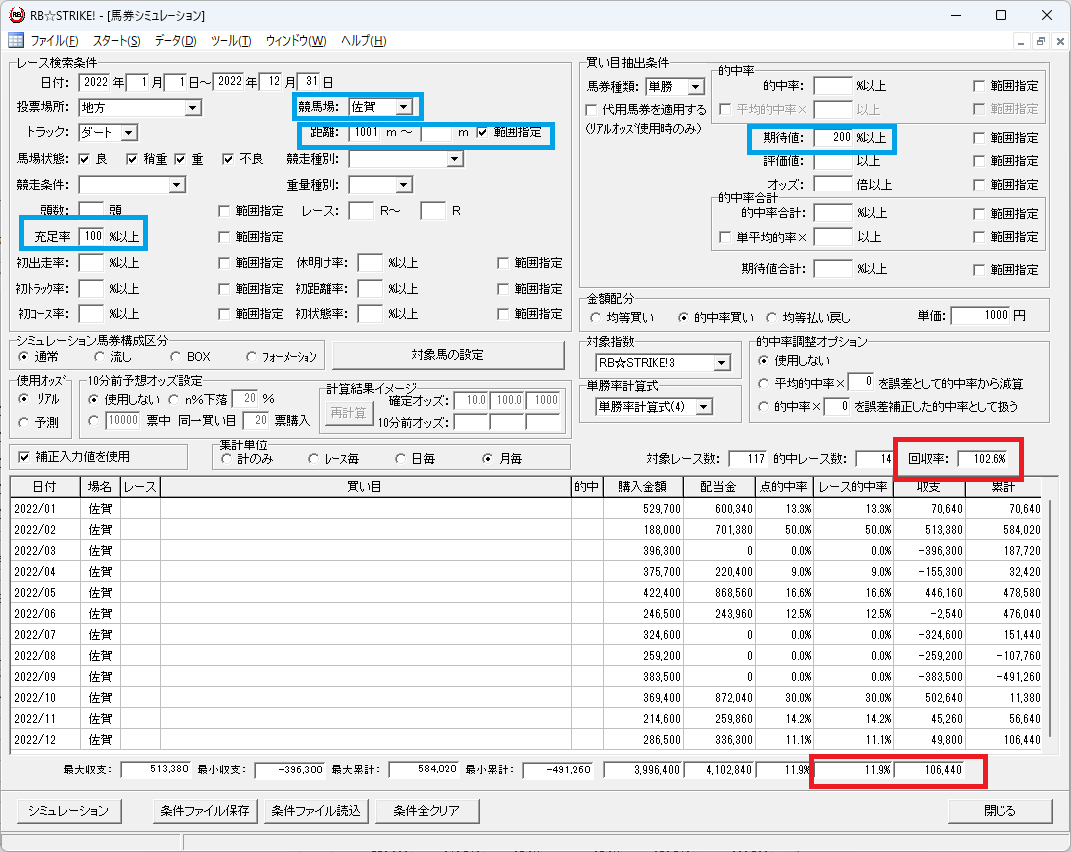This screenshot has width=1071, height=852.
Task: Click the 対象馬の設定 button
Action: pyautogui.click(x=448, y=355)
